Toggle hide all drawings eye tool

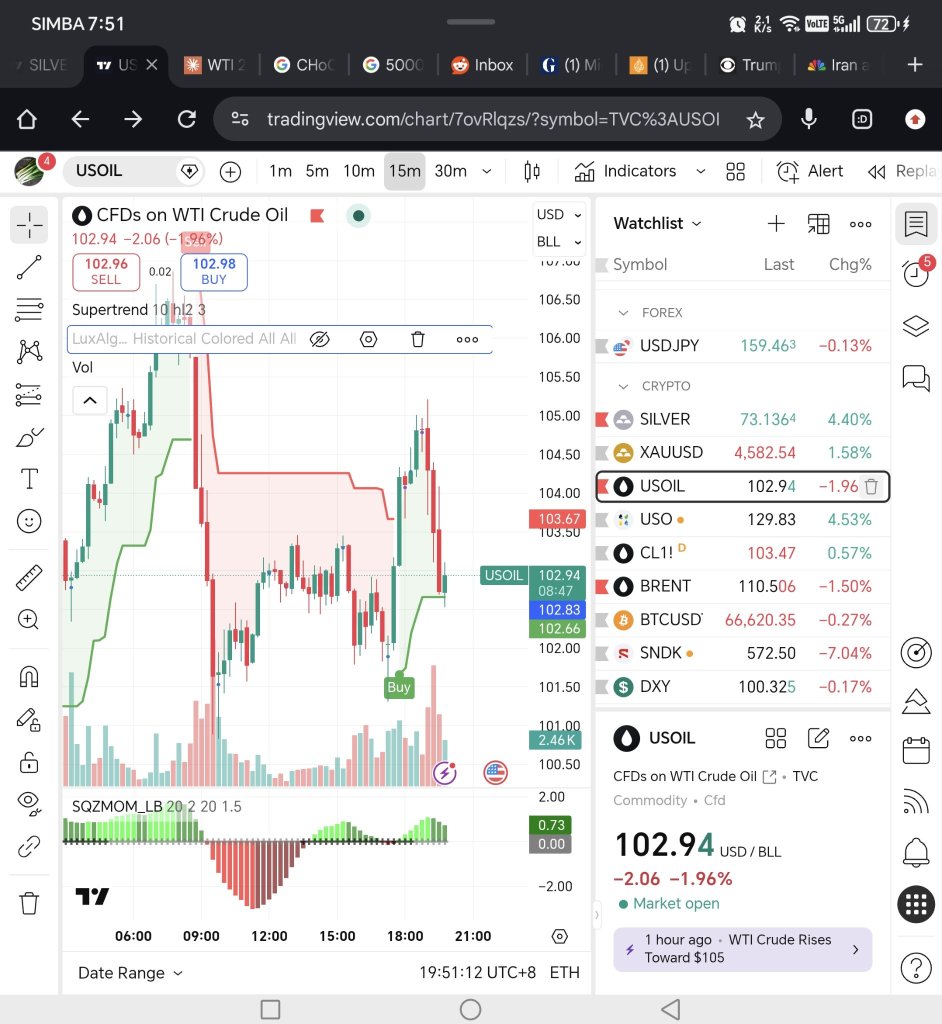(29, 804)
